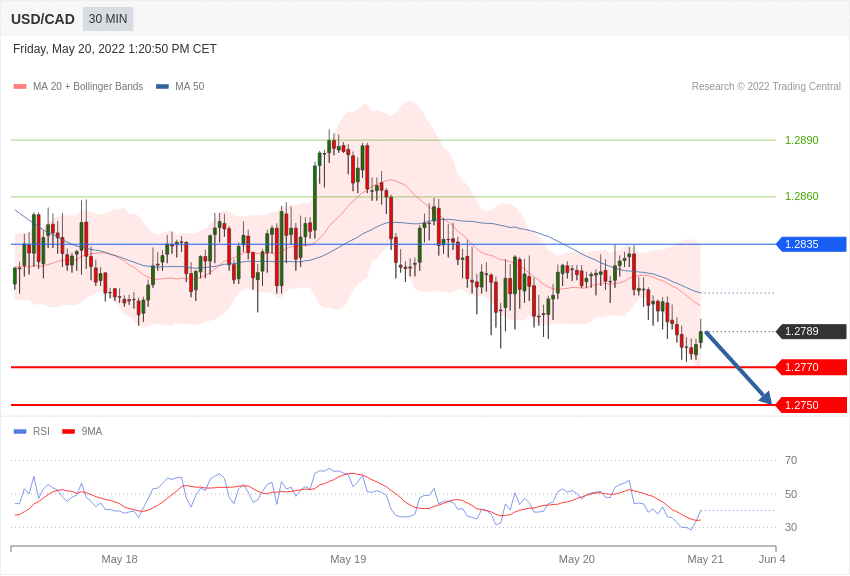Click the May 18 date axis label
Screen dimensions: 850x576
pyautogui.click(x=119, y=559)
